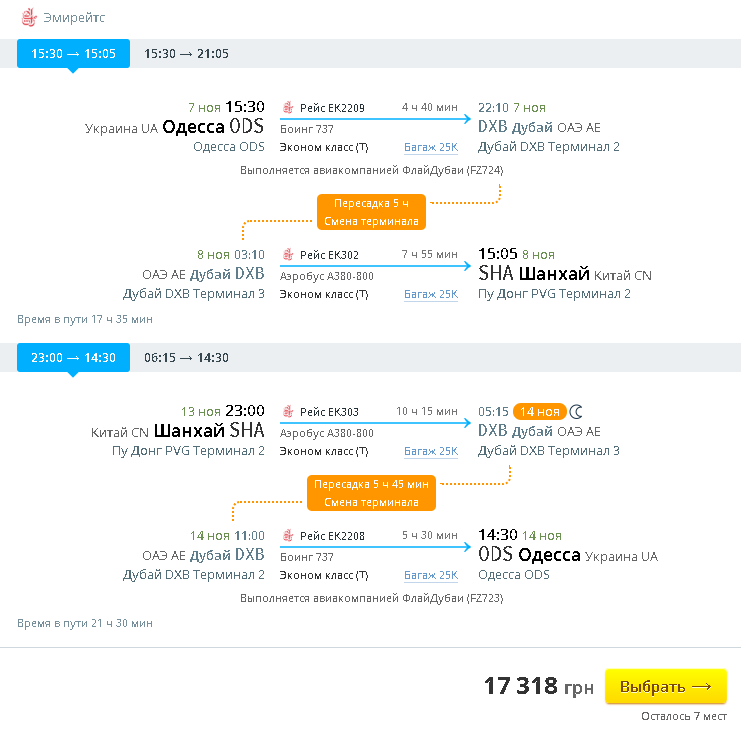Image resolution: width=746 pixels, height=735 pixels.
Task: Click the Emirates airline logo at top
Action: coord(27,18)
